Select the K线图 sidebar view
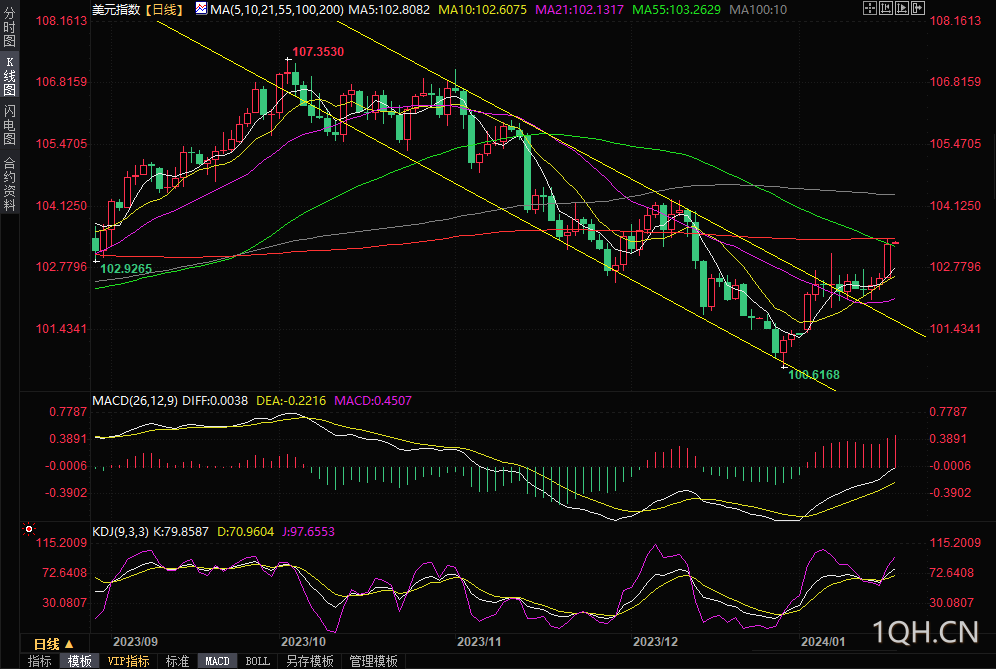Viewport: 996px width, 669px height. (x=9, y=76)
